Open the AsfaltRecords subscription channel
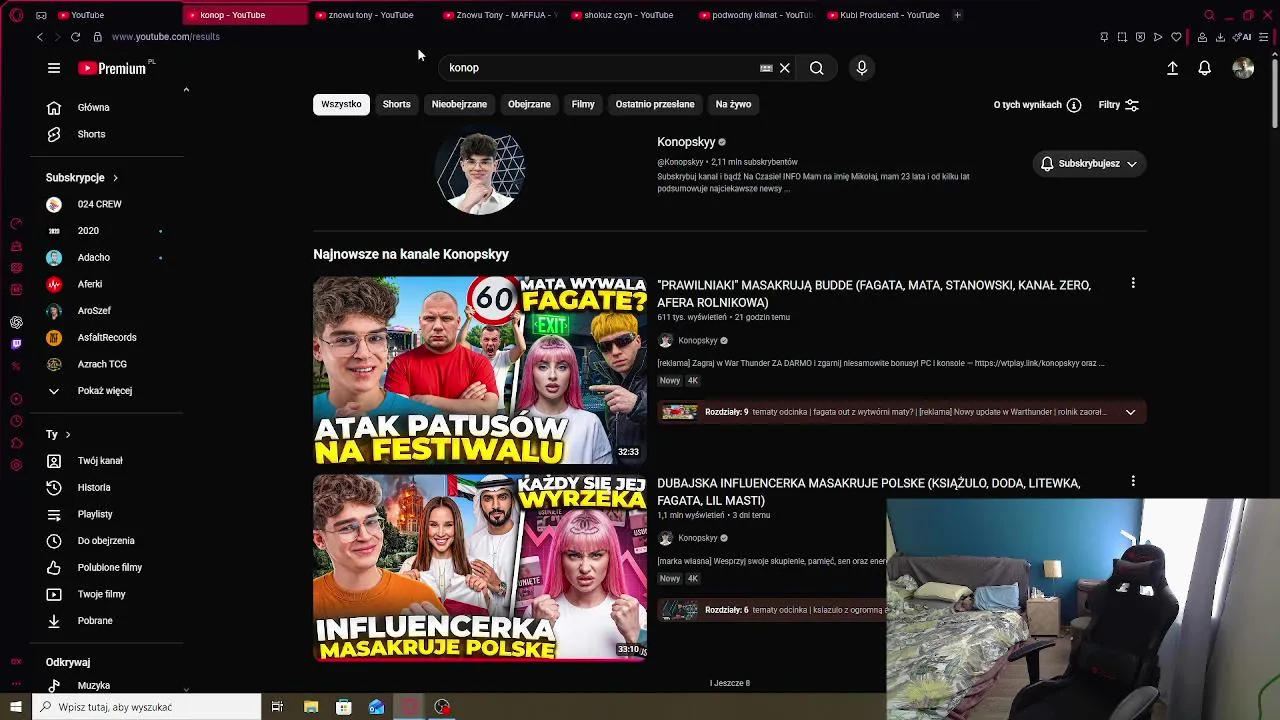The height and width of the screenshot is (720, 1280). click(x=107, y=338)
